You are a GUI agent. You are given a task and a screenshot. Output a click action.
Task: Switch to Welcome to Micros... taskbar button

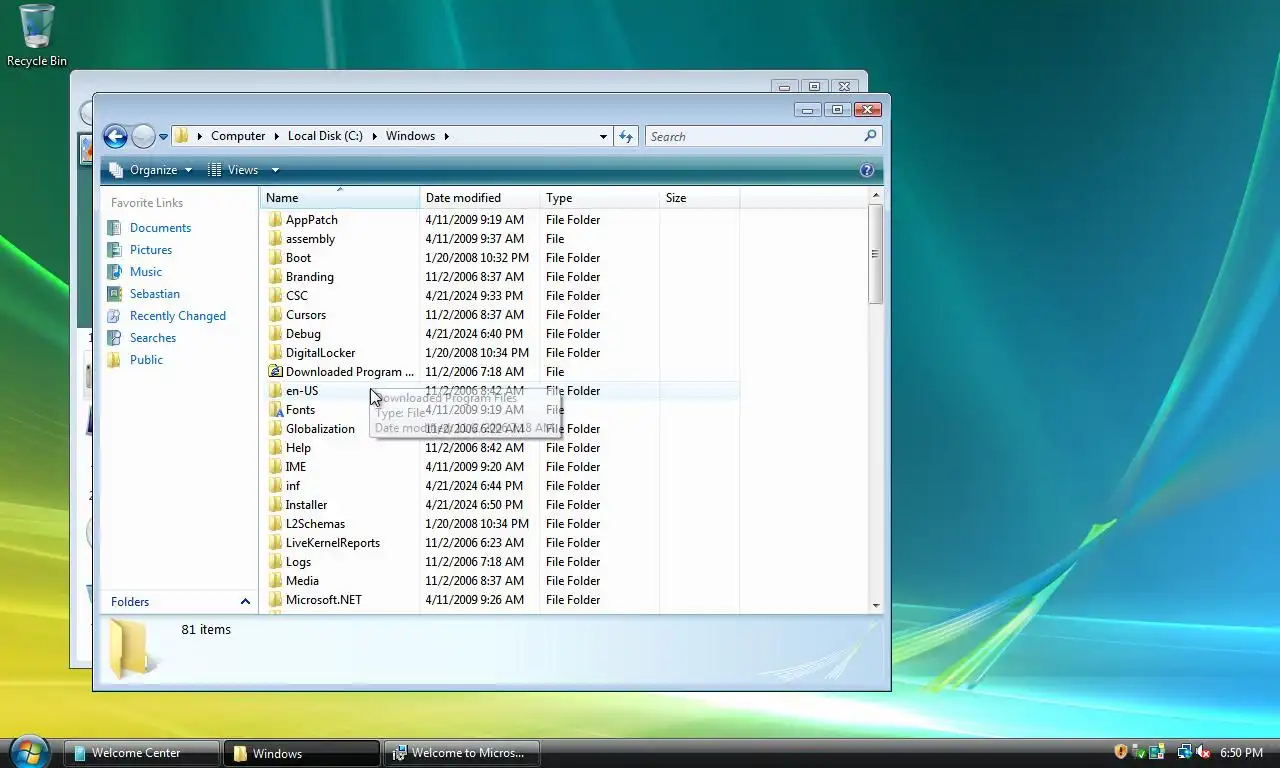463,753
